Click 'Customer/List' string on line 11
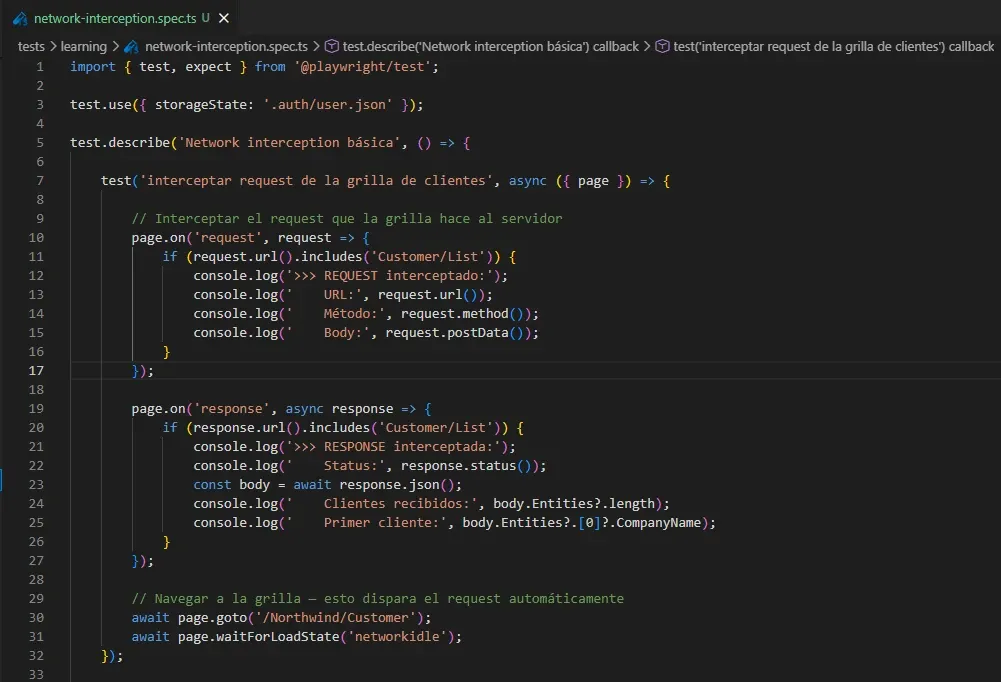1001x682 pixels. 427,257
